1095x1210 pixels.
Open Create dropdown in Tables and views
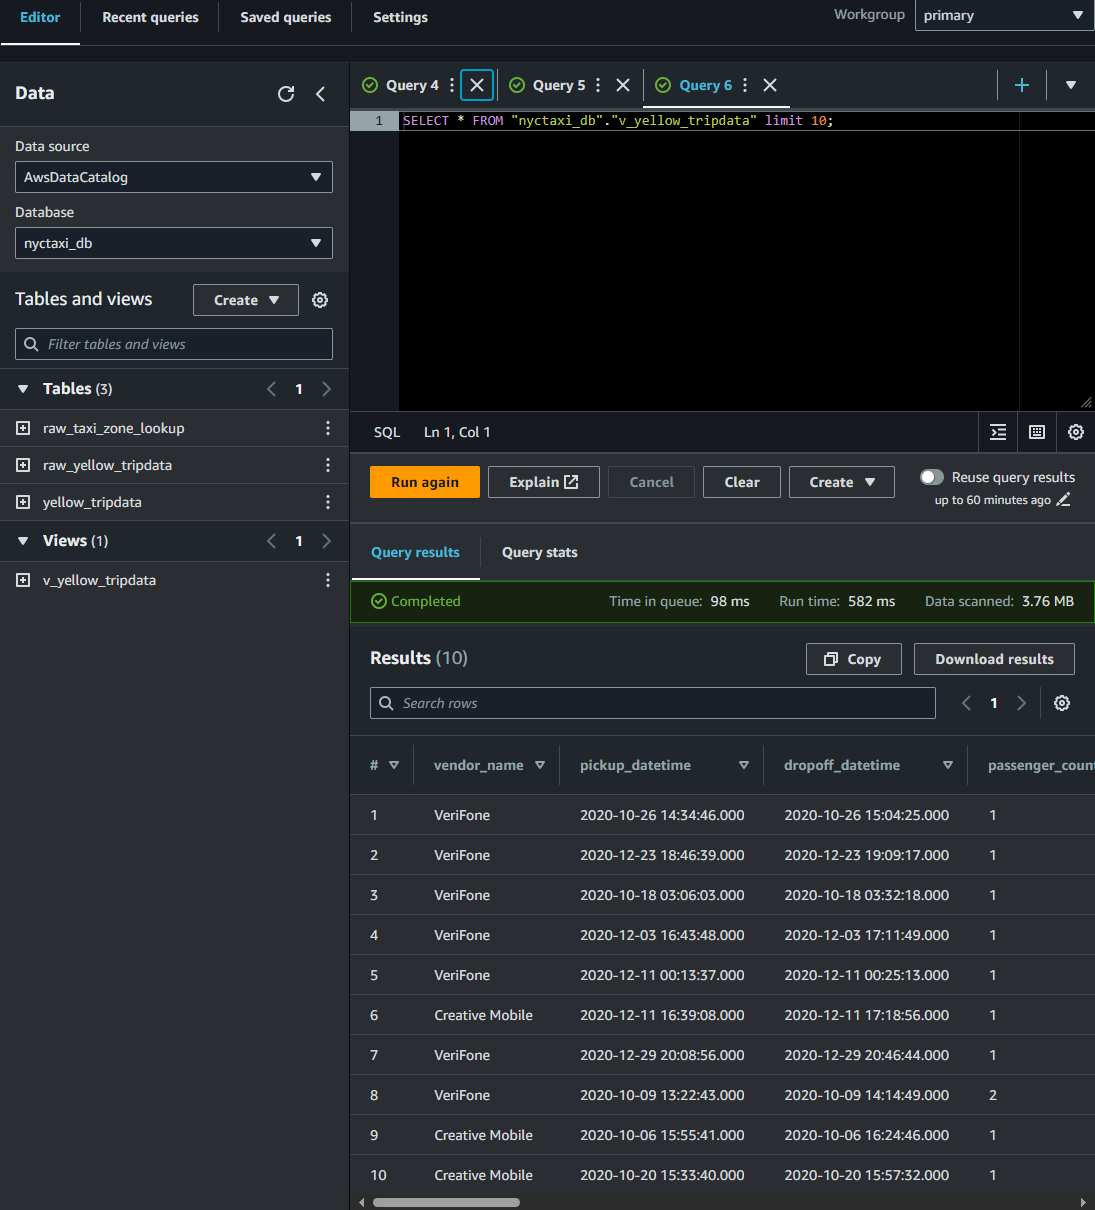[x=246, y=300]
